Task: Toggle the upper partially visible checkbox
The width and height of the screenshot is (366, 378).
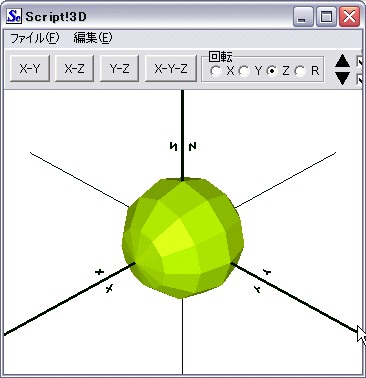Action: pyautogui.click(x=359, y=62)
